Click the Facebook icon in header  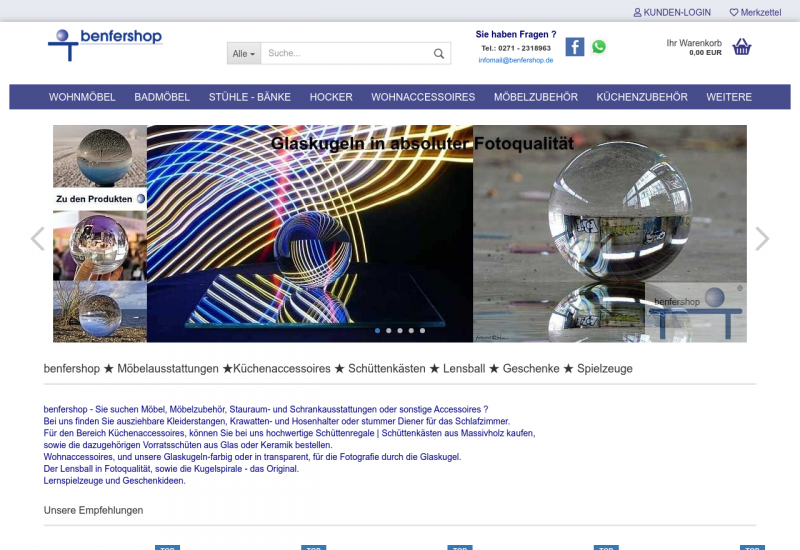575,47
